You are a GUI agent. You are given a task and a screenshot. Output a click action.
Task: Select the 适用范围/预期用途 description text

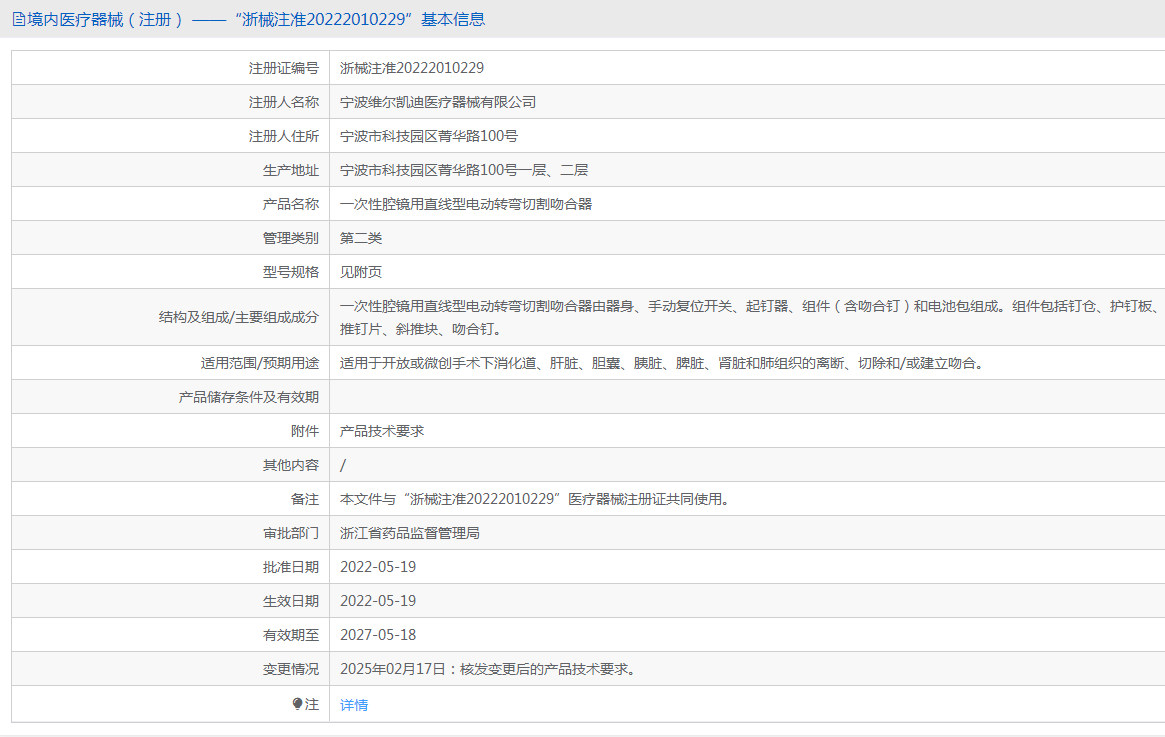click(x=661, y=363)
